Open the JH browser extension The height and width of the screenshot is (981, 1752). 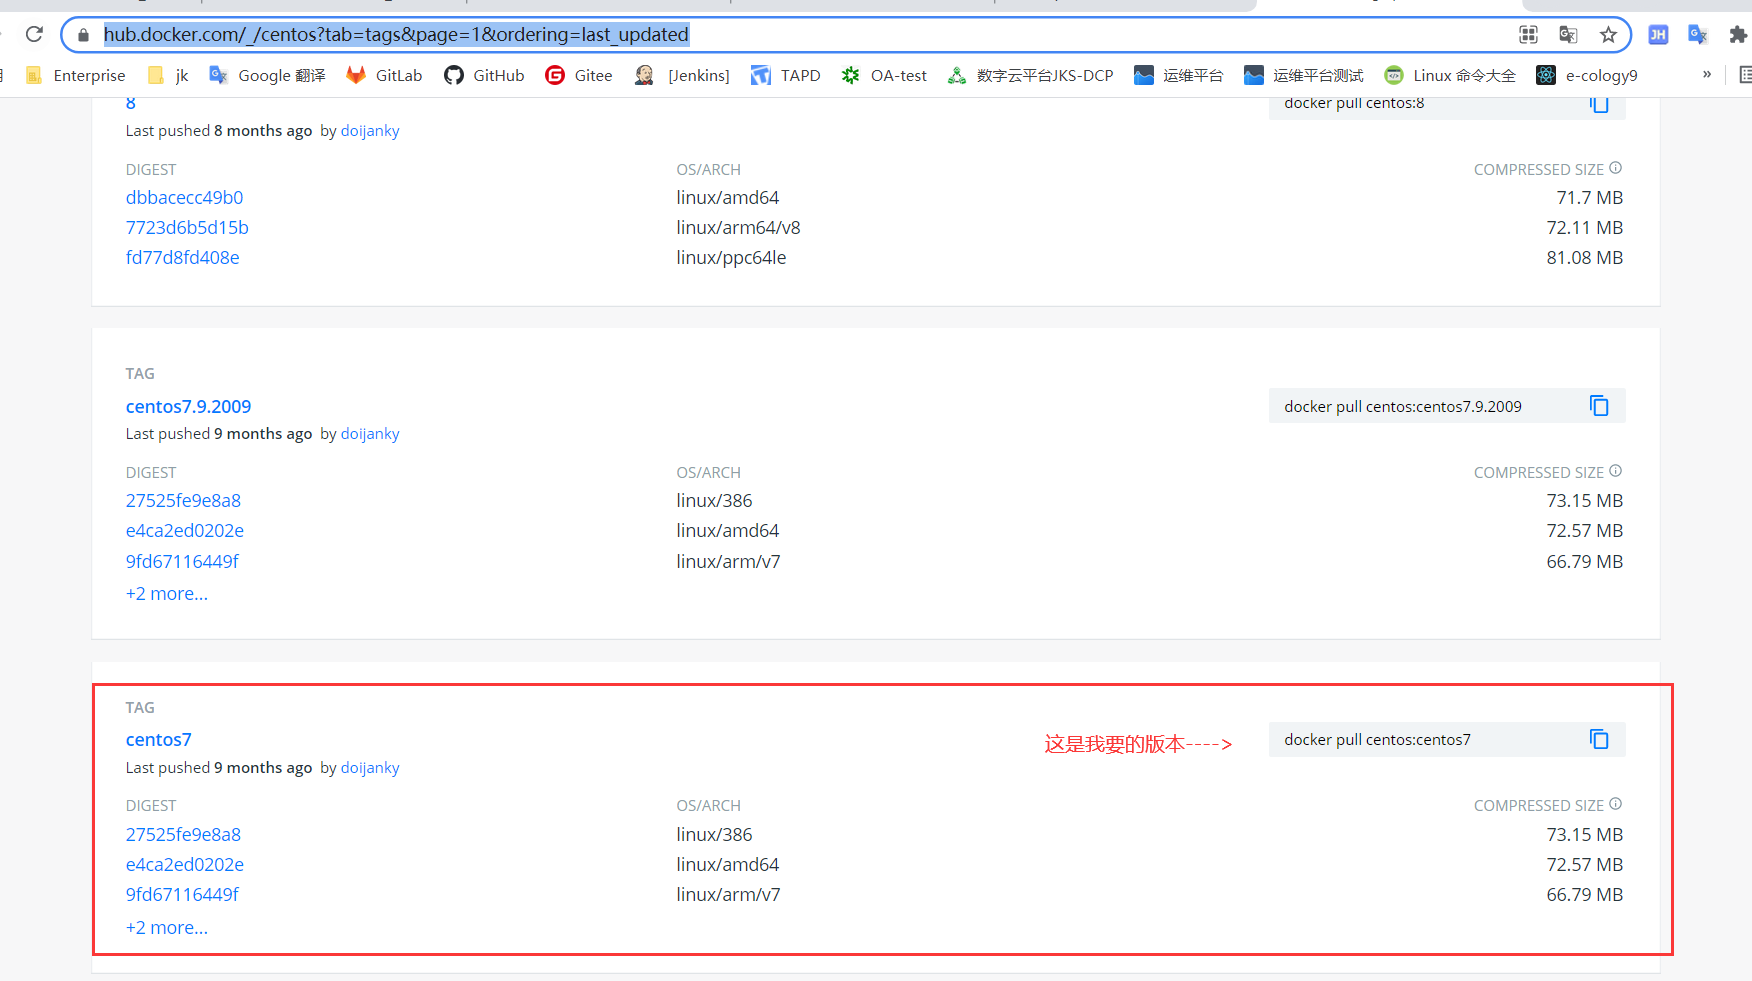pyautogui.click(x=1658, y=35)
